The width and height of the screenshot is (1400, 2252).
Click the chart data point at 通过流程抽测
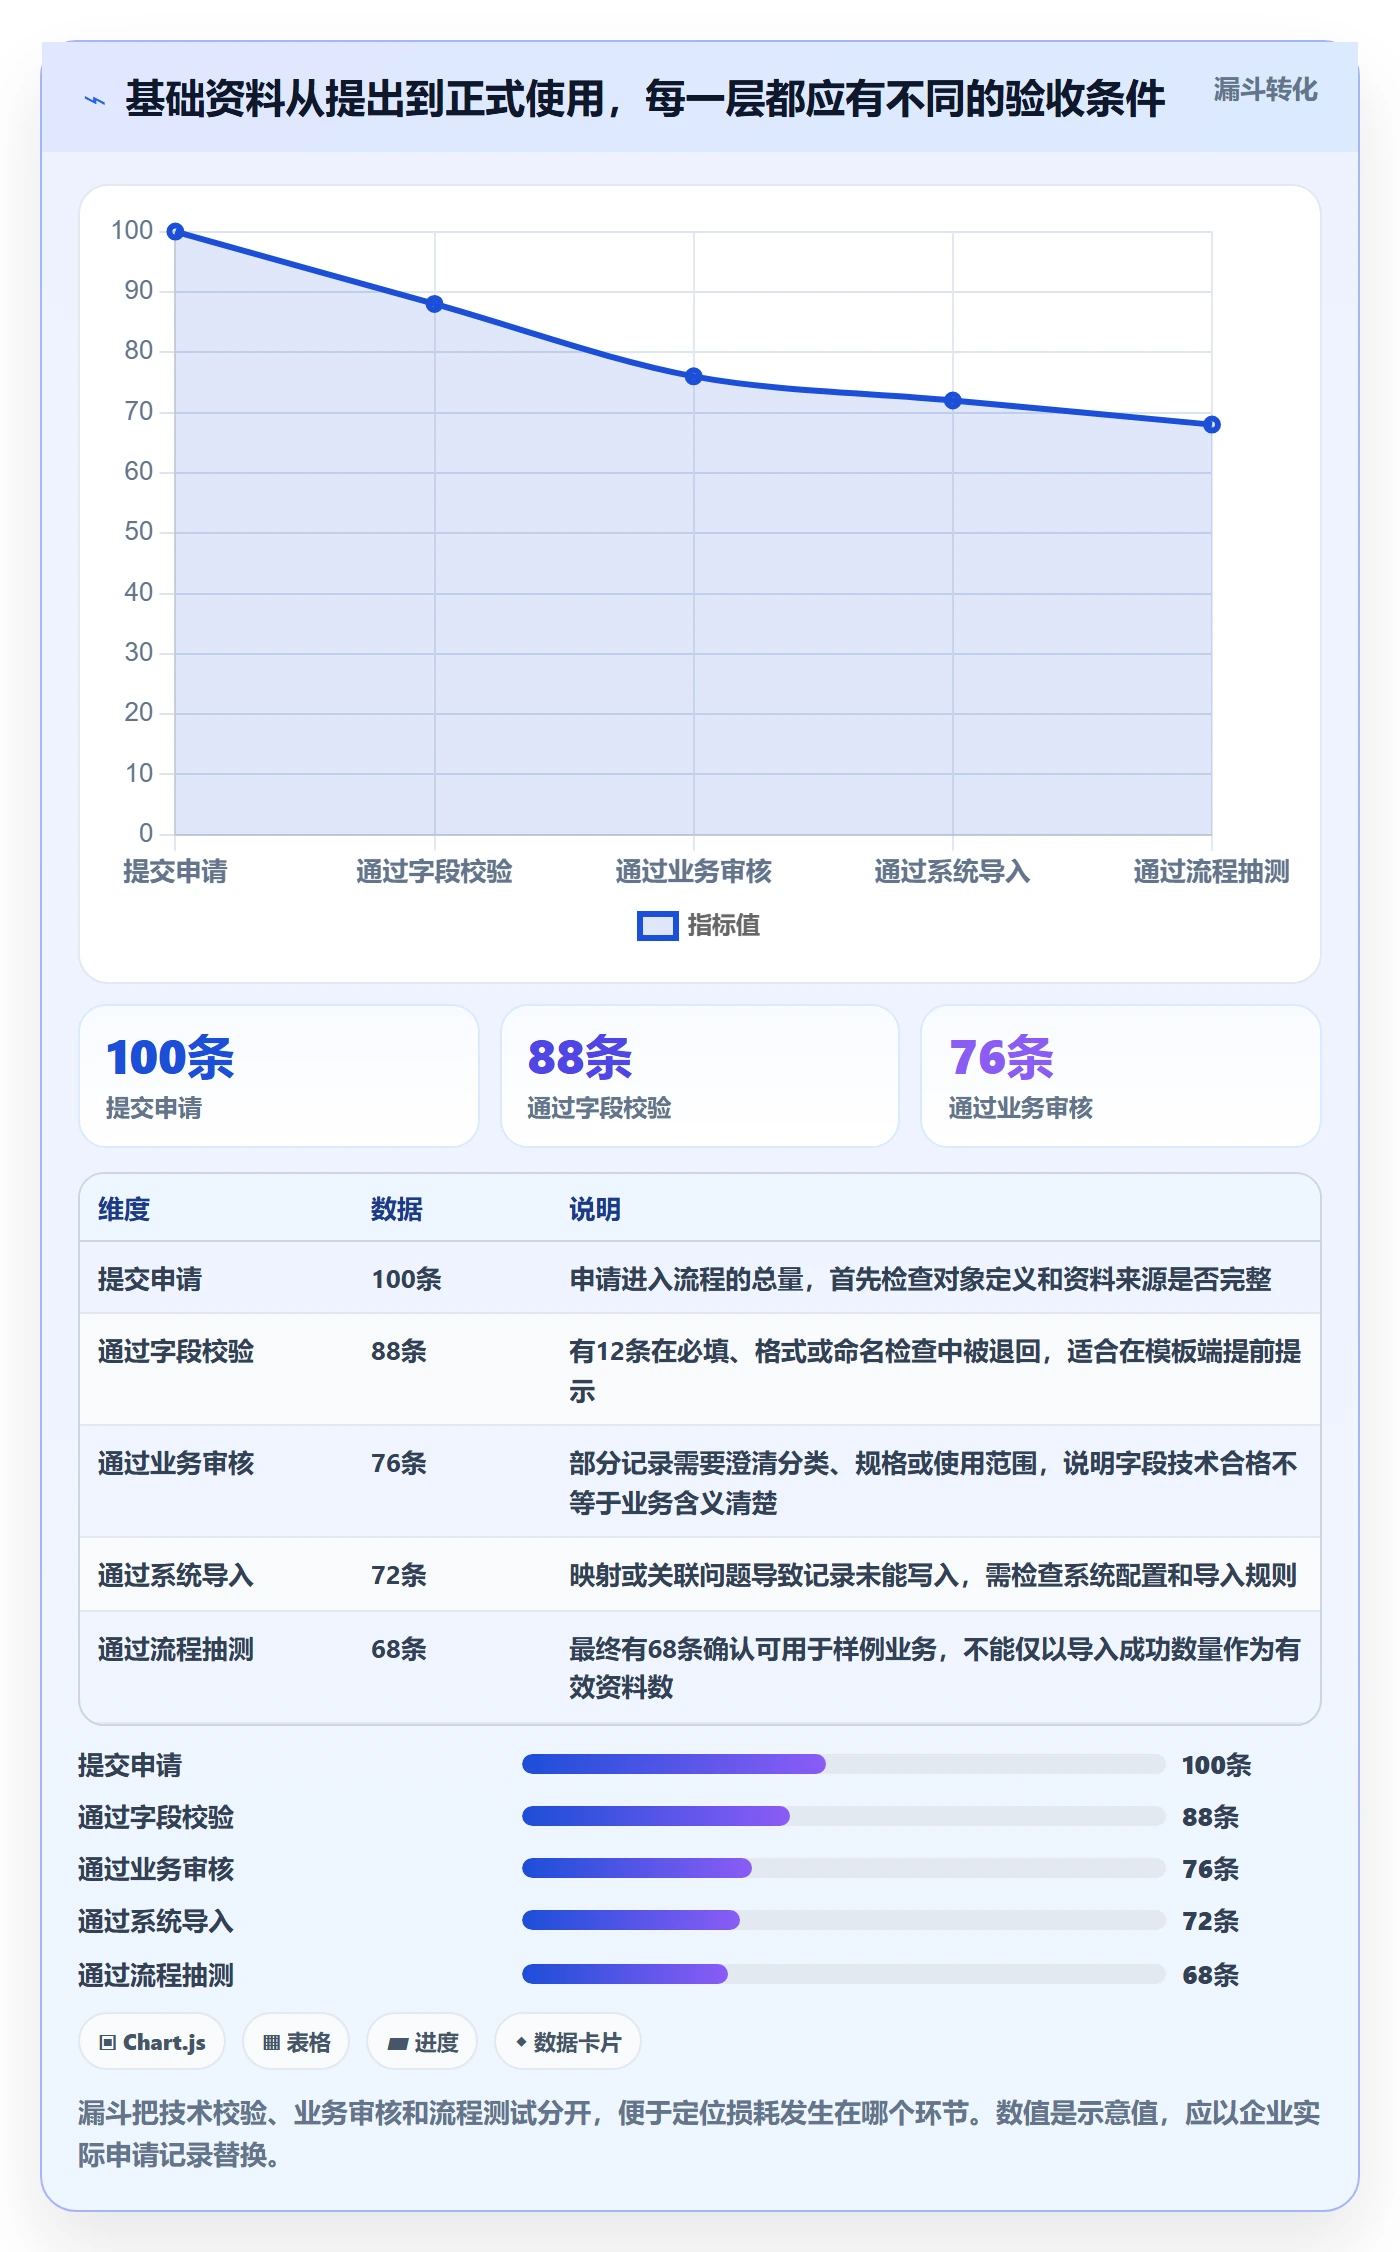[1211, 425]
